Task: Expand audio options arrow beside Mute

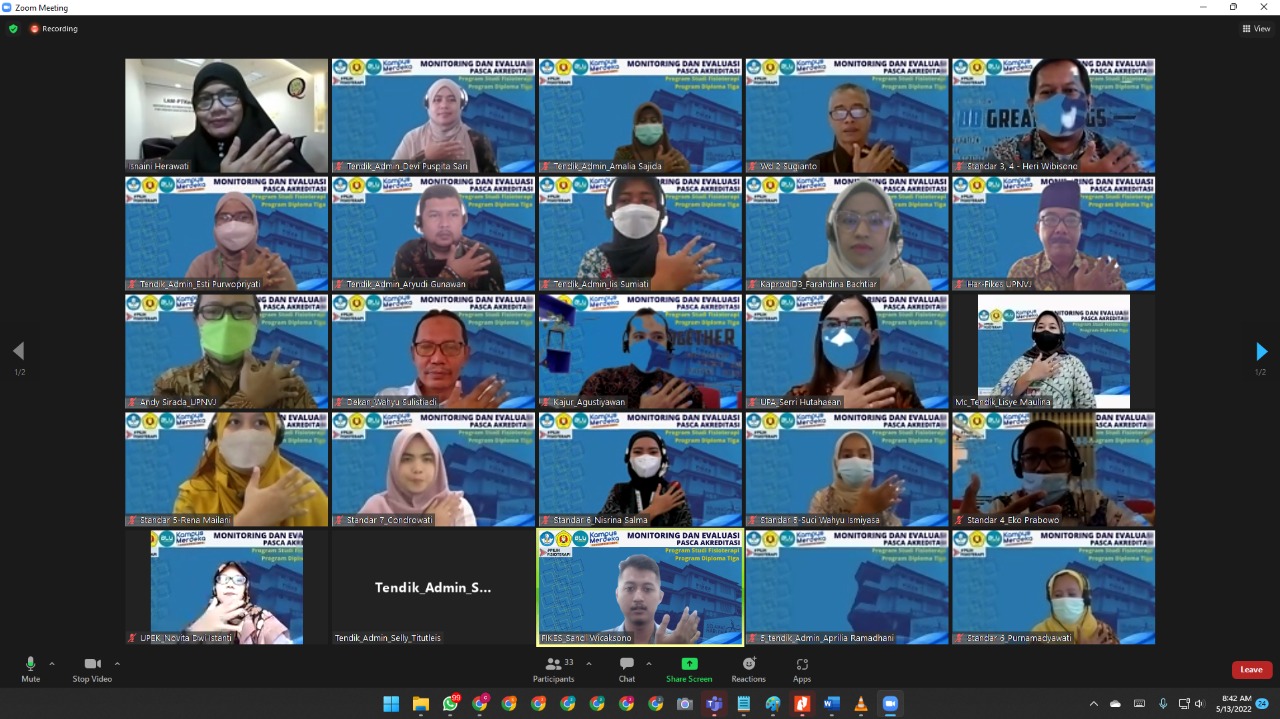Action: (52, 663)
